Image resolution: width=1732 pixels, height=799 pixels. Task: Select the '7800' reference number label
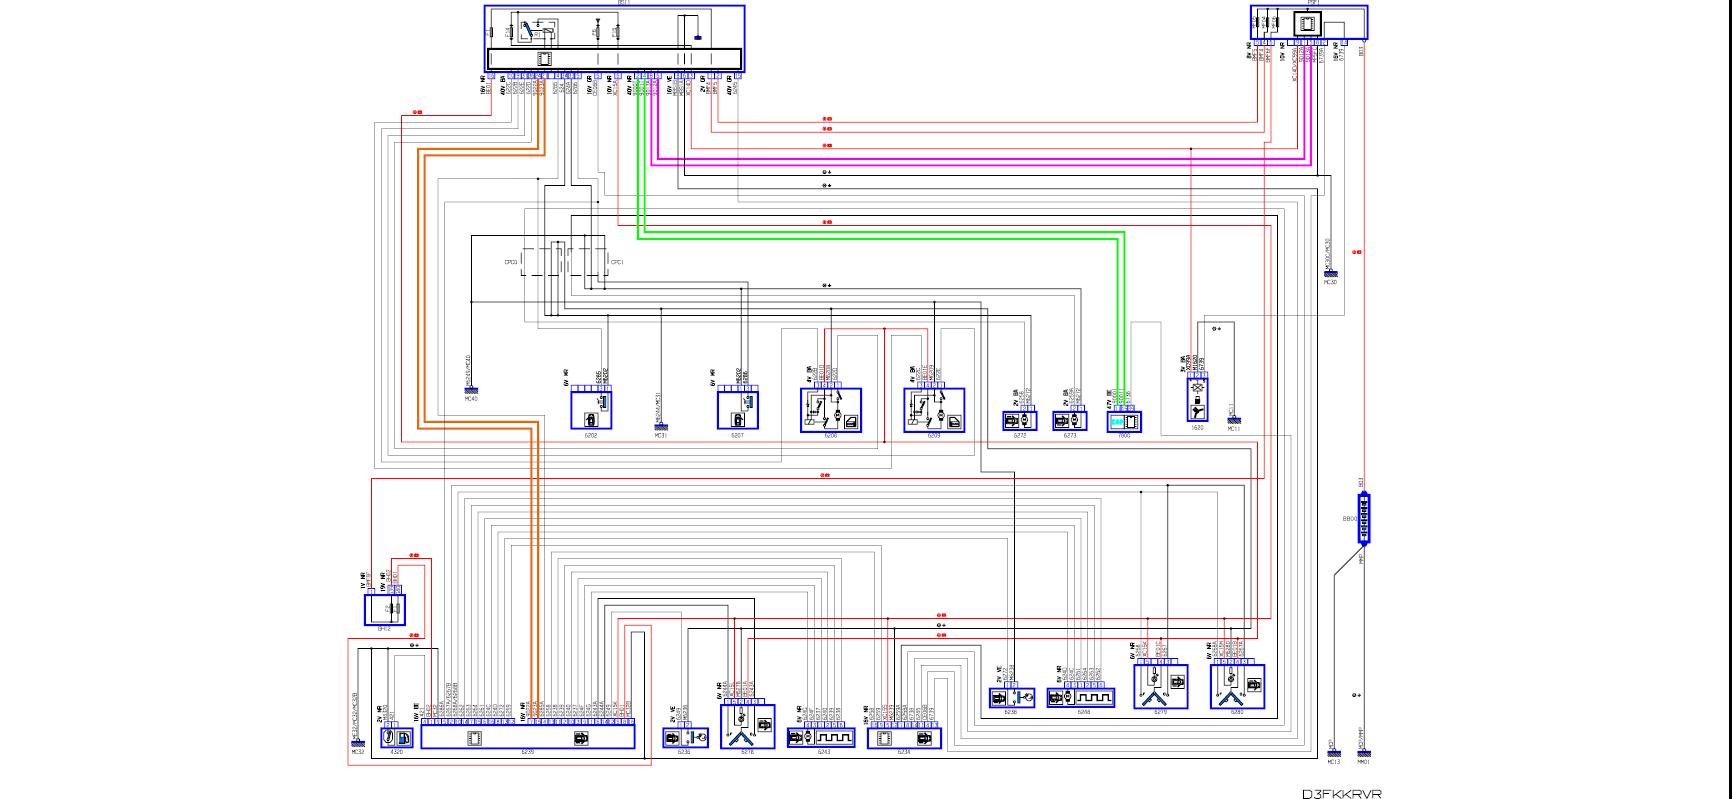click(x=1123, y=436)
